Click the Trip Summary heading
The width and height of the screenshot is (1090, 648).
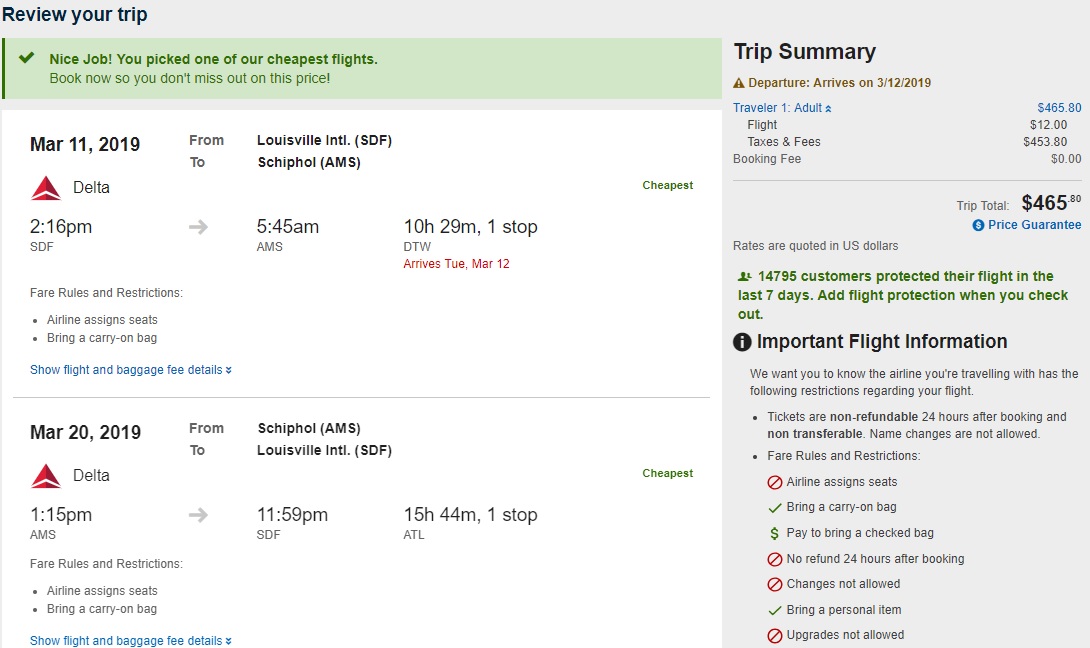804,52
